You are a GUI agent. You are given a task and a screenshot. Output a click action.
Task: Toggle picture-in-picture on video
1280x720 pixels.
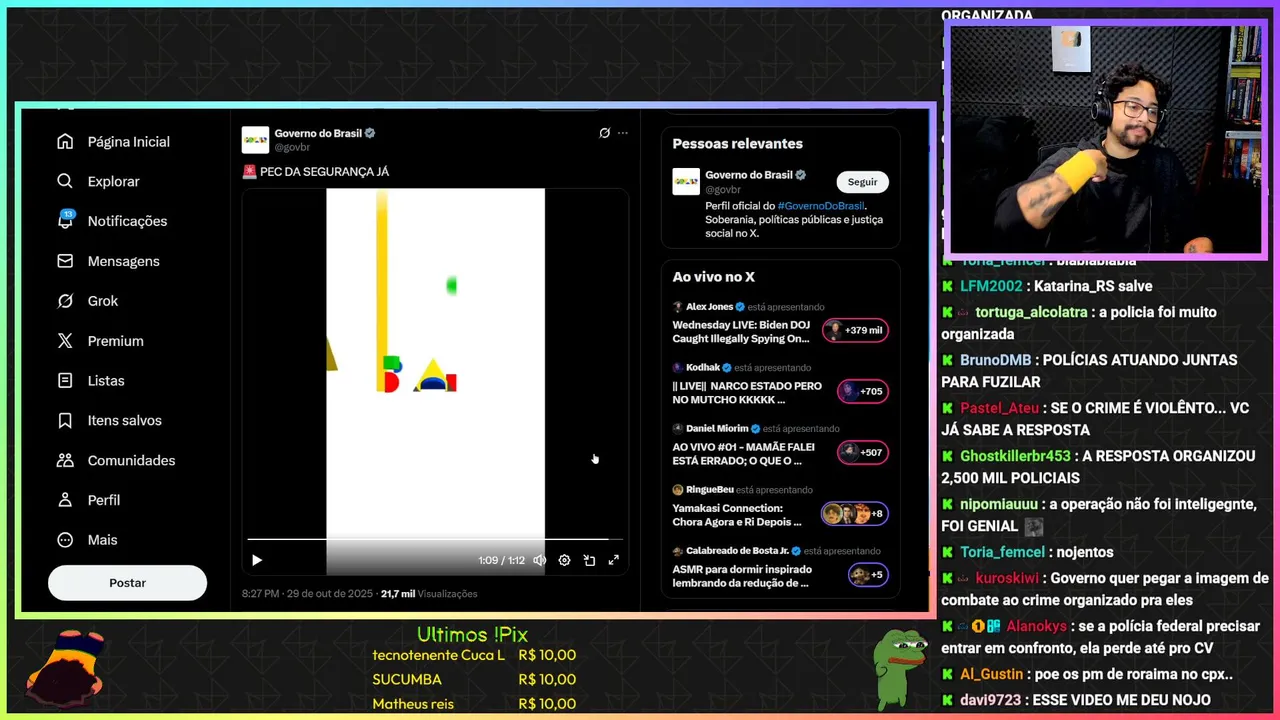[589, 560]
